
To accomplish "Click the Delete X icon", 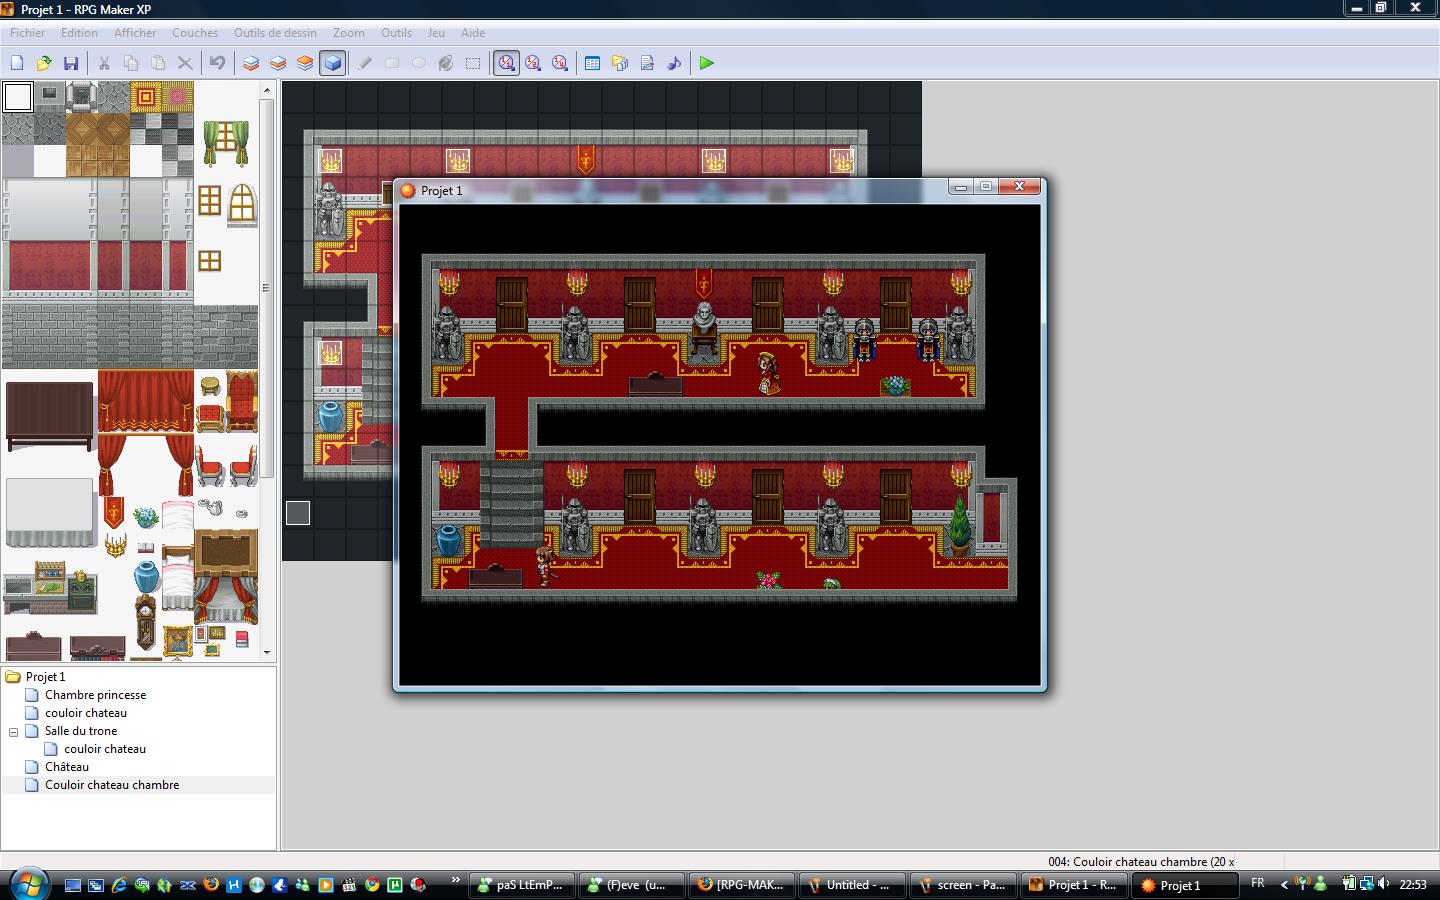I will [185, 63].
